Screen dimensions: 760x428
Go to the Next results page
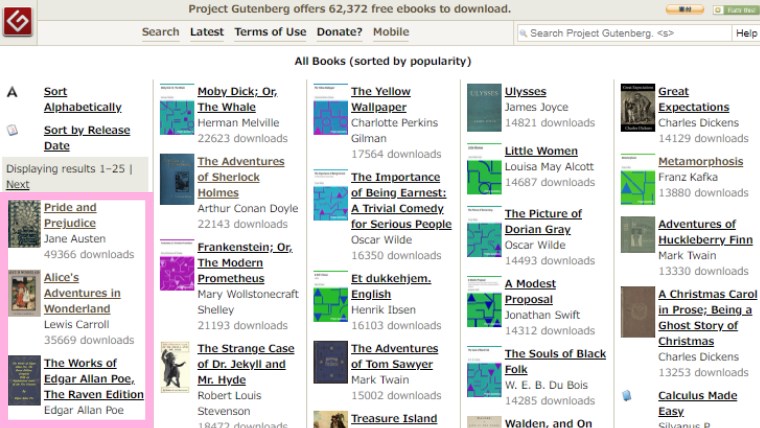(x=17, y=185)
